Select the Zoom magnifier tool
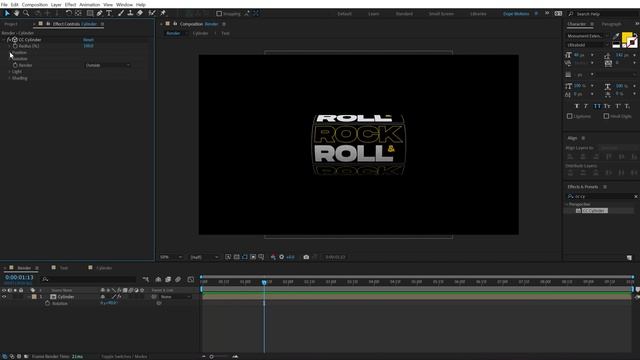 click(26, 13)
